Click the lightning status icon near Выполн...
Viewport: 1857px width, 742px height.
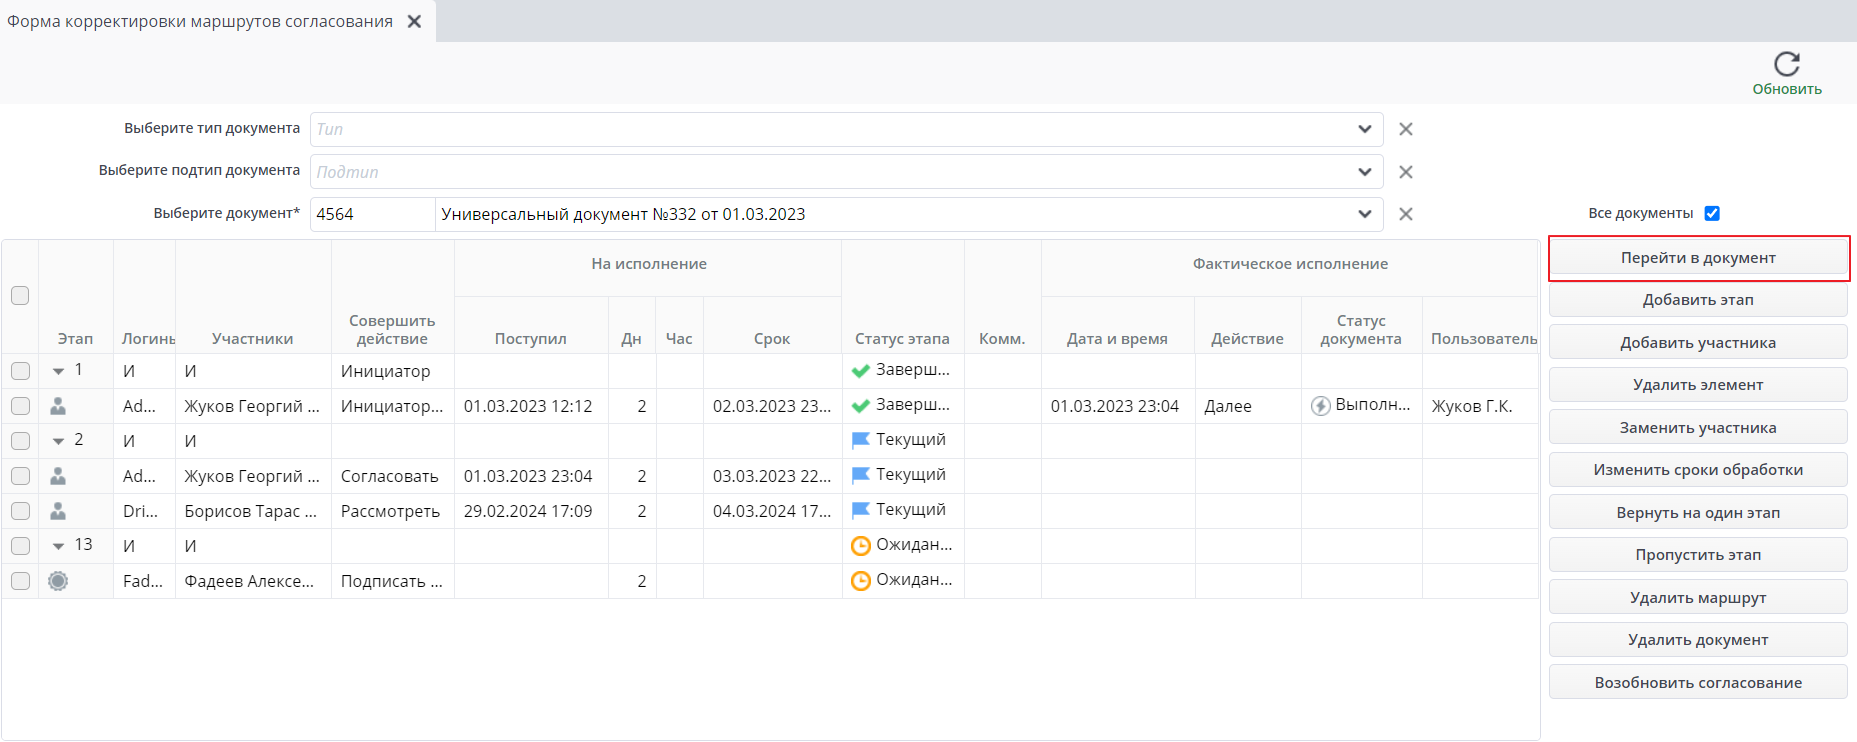pos(1321,406)
